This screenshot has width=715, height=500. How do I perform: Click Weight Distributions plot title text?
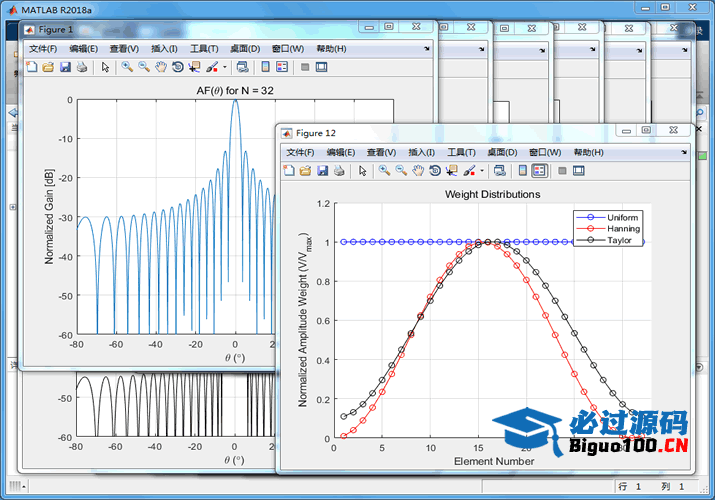(492, 194)
